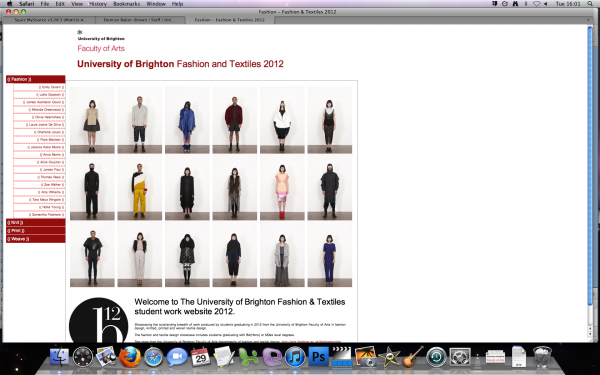This screenshot has height=375, width=600.
Task: Open iChat from the Dock
Action: [177, 357]
